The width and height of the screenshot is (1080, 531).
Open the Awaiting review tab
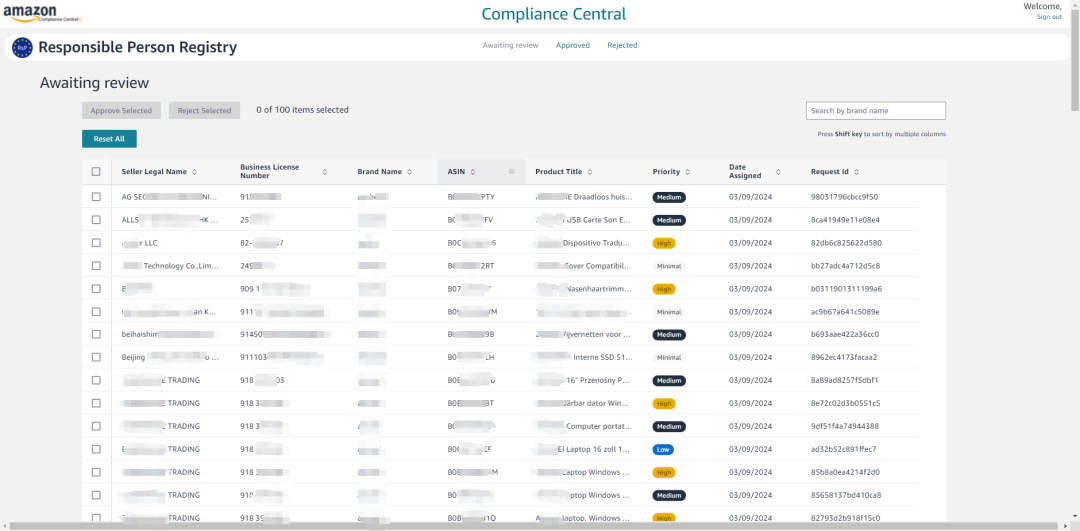[510, 45]
